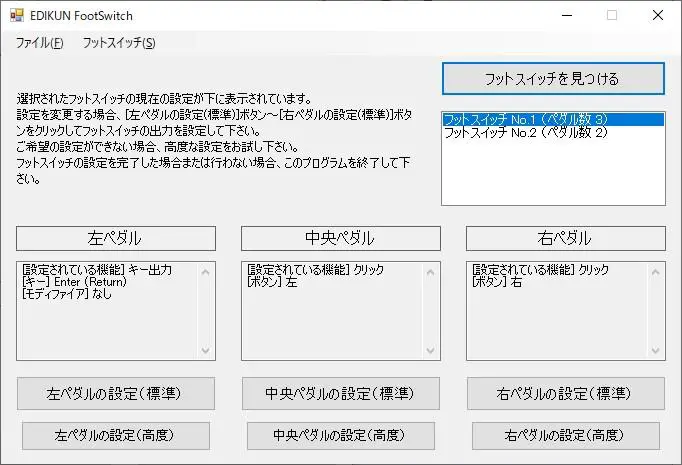The width and height of the screenshot is (682, 465).
Task: Click the [設定されている機能] キー出力 line
Action: pyautogui.click(x=97, y=270)
